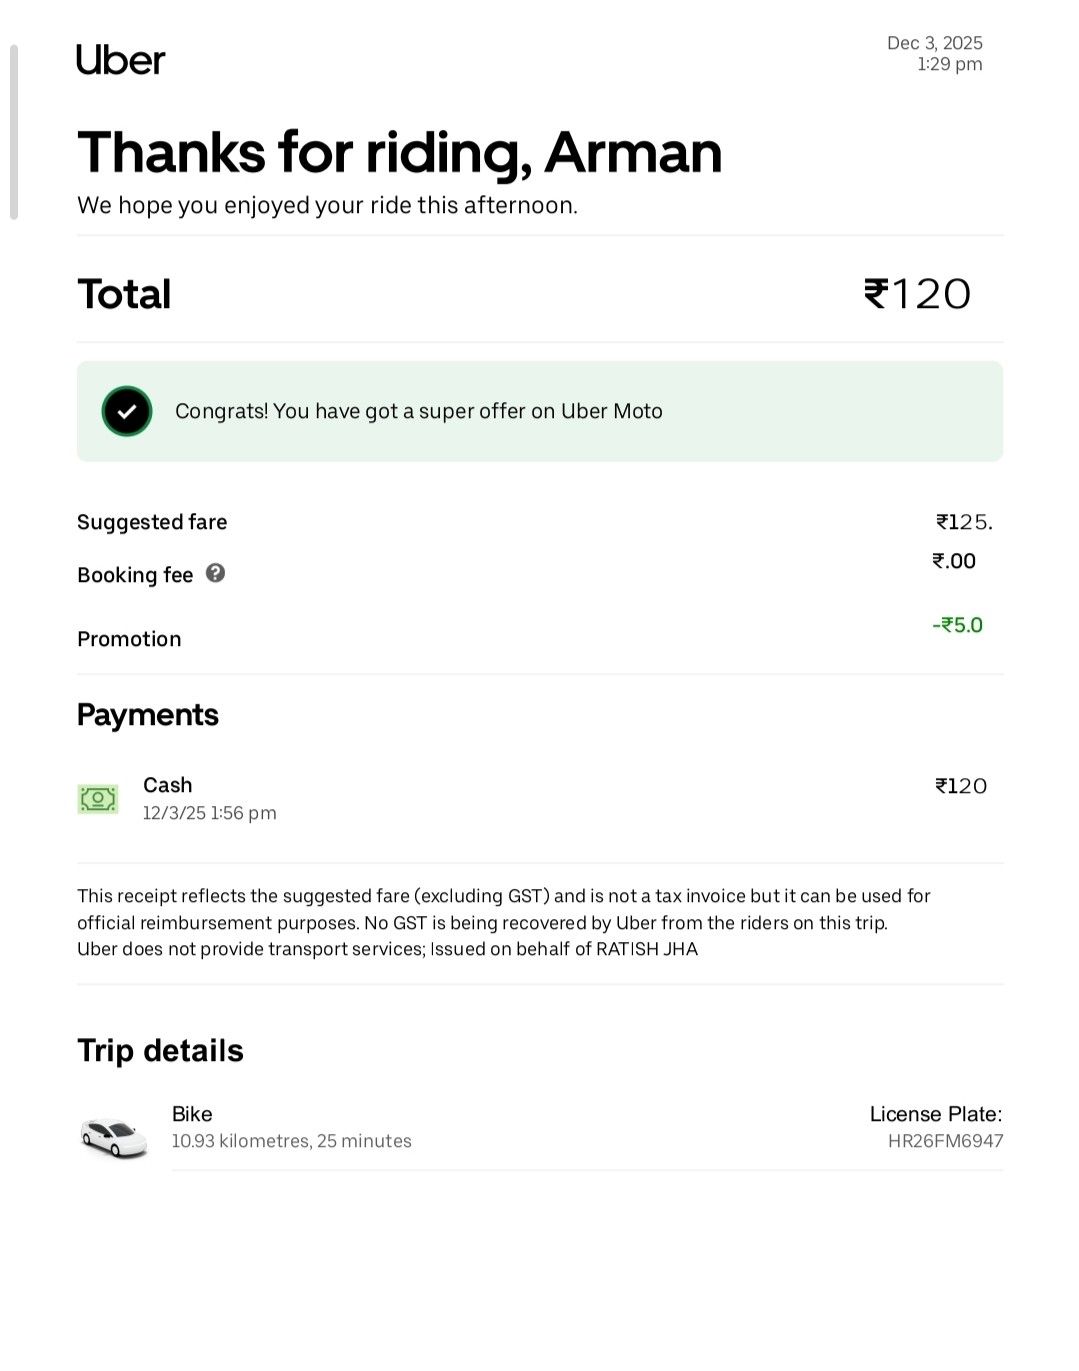The height and width of the screenshot is (1371, 1079).
Task: Click the Promotion label
Action: pyautogui.click(x=129, y=639)
